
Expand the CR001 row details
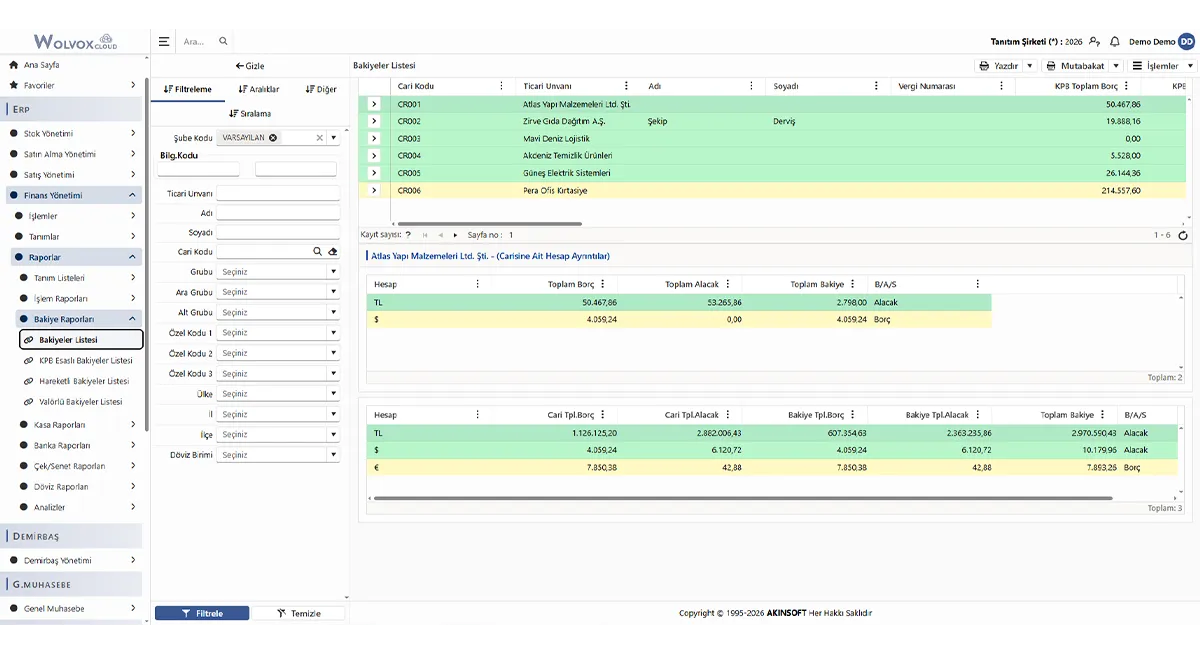pos(375,104)
